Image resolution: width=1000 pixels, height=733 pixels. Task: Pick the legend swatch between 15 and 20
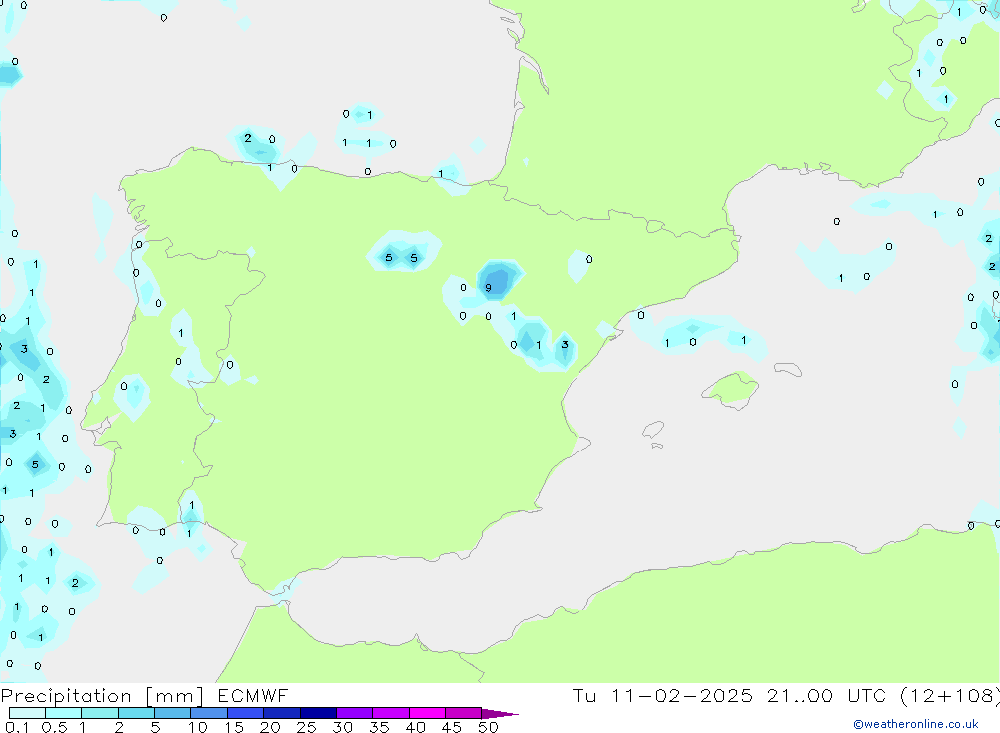[x=245, y=713]
